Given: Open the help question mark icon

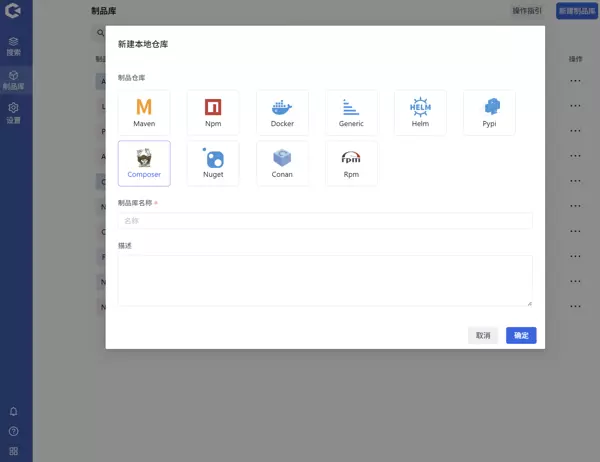Looking at the screenshot, I should (14, 431).
